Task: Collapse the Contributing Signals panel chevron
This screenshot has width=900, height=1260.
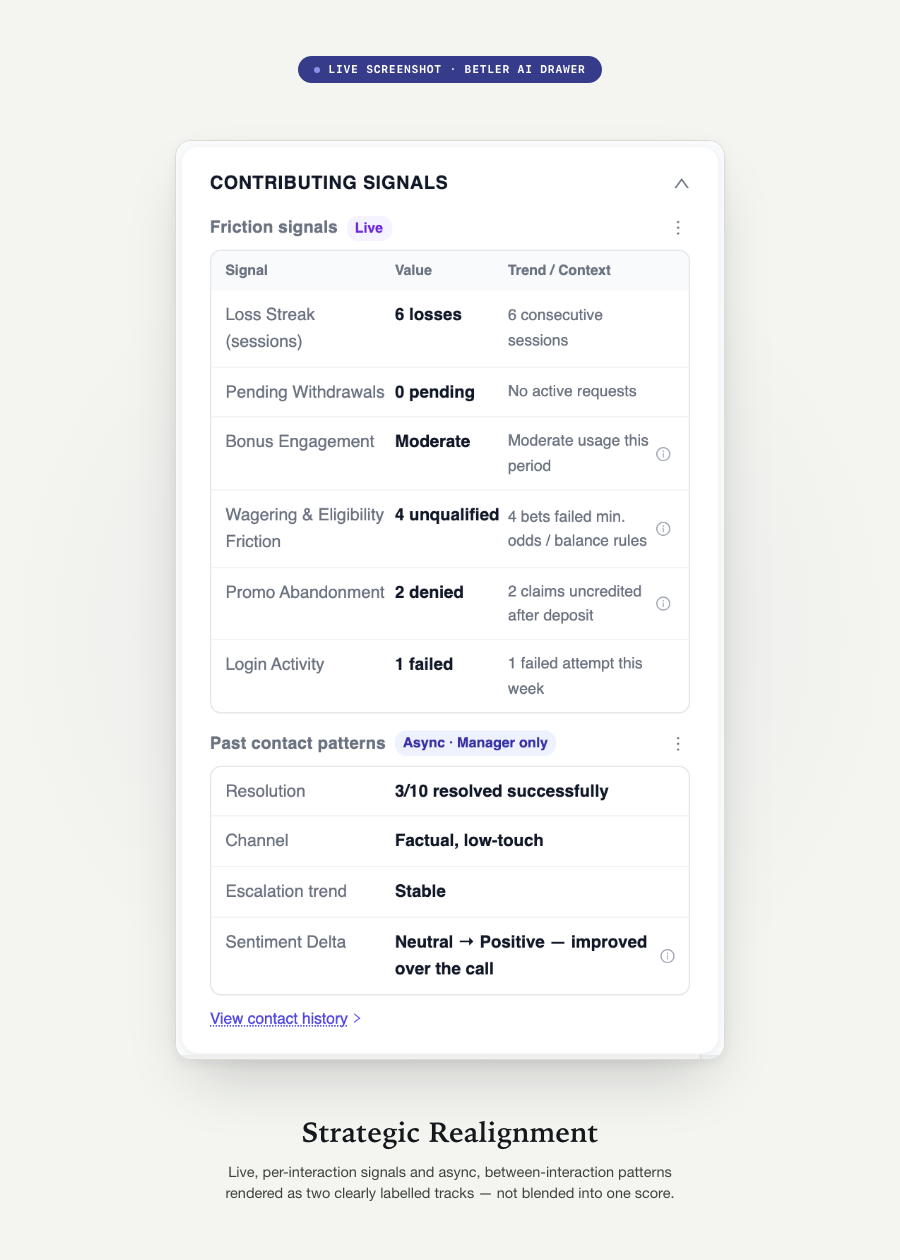Action: [x=681, y=183]
